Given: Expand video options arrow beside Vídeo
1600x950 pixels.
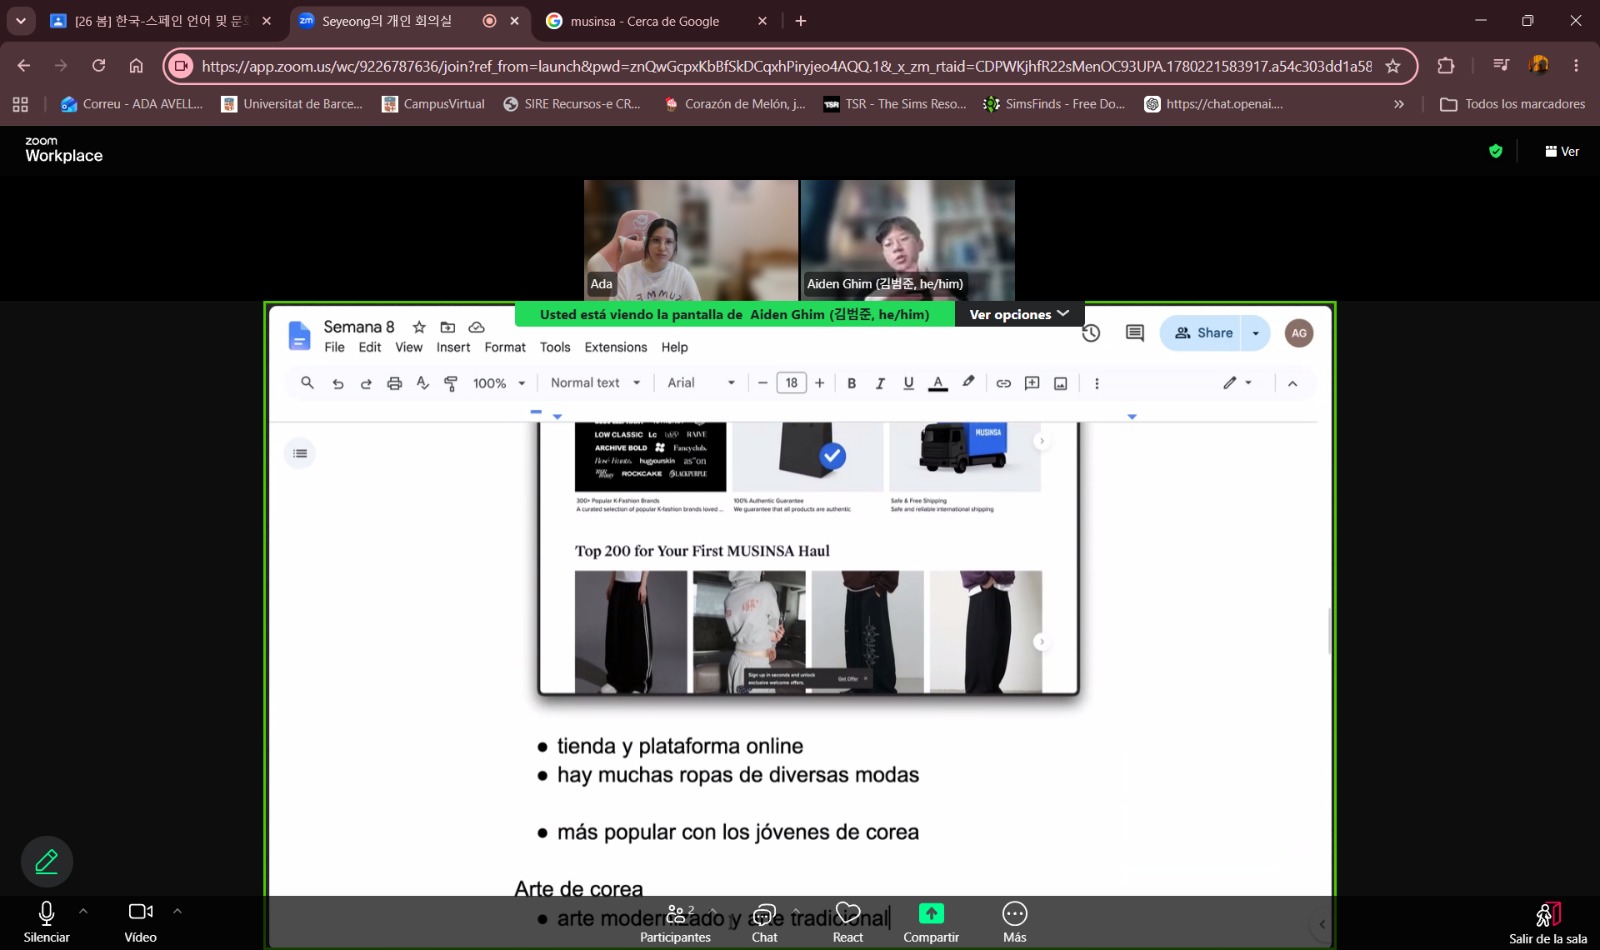Looking at the screenshot, I should [x=177, y=911].
